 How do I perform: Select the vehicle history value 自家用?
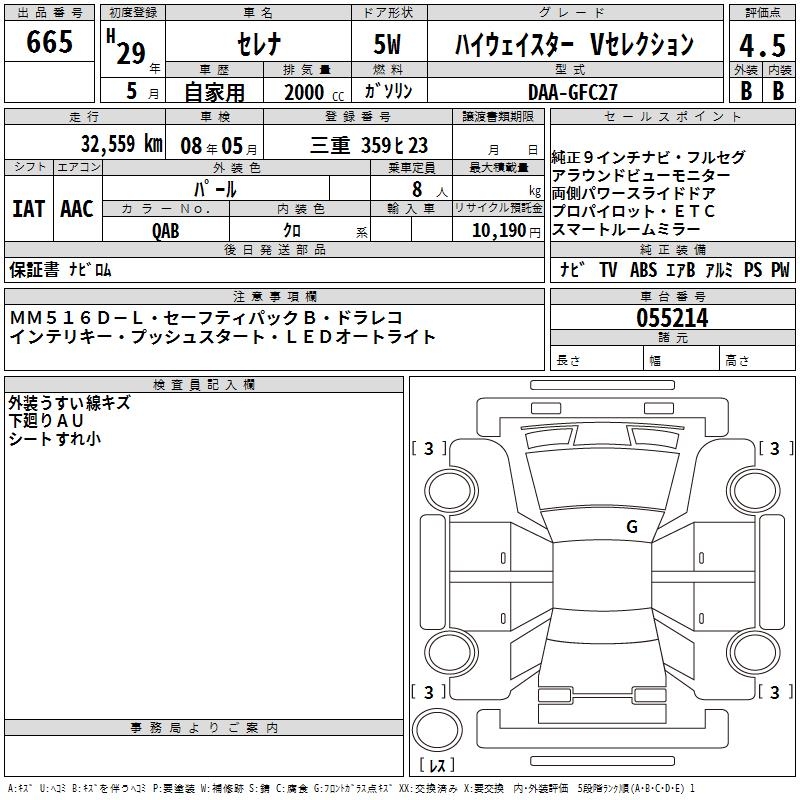[x=215, y=92]
